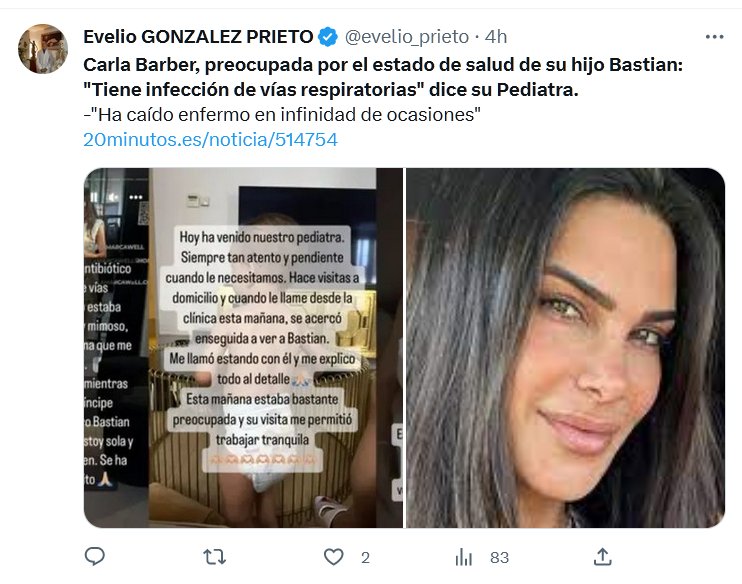
Task: Open the three-dot more options menu
Action: pos(714,37)
